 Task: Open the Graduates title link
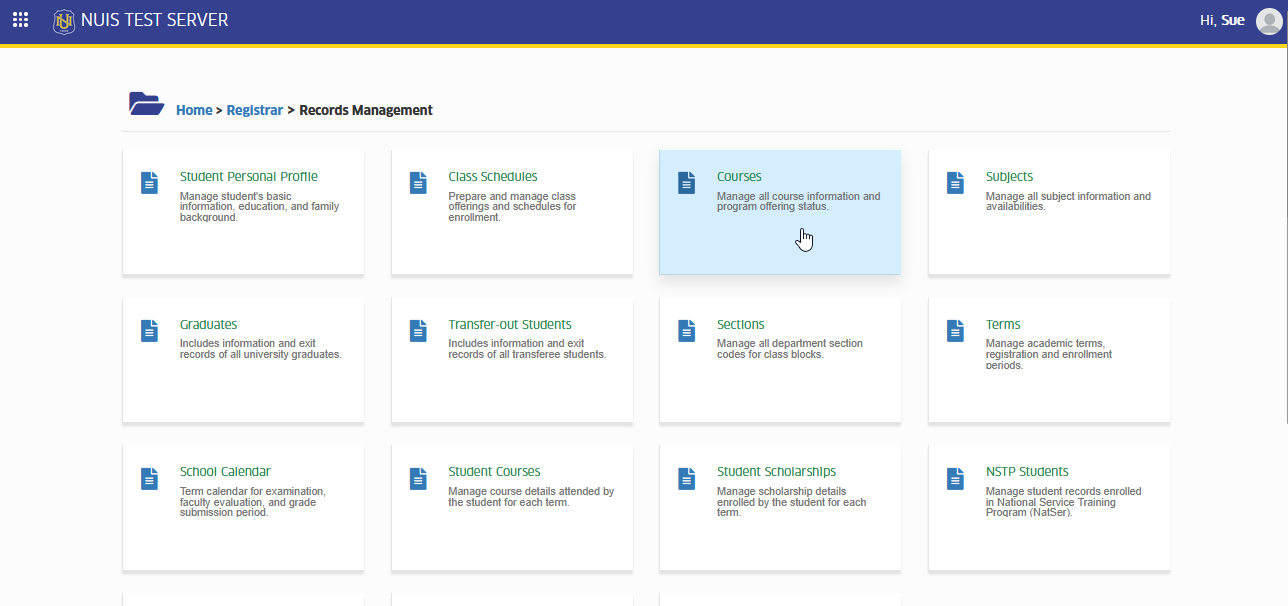coord(209,325)
